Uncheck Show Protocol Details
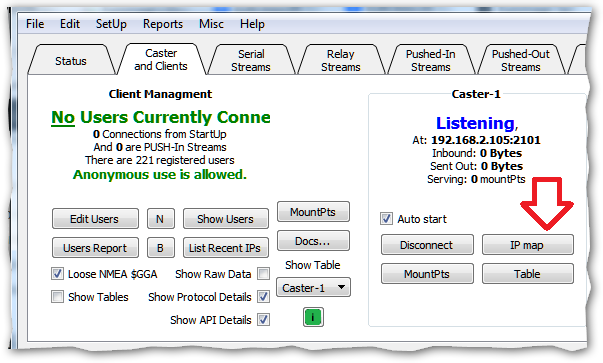603x363 pixels. (x=264, y=297)
